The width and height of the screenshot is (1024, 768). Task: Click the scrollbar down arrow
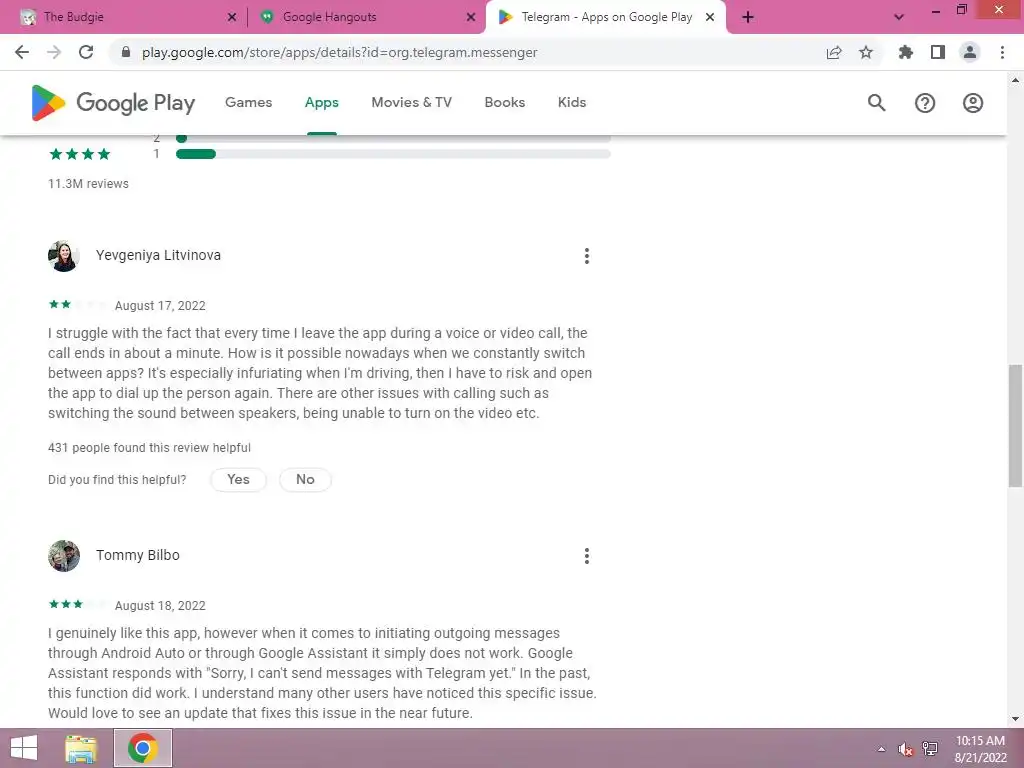pyautogui.click(x=1015, y=719)
